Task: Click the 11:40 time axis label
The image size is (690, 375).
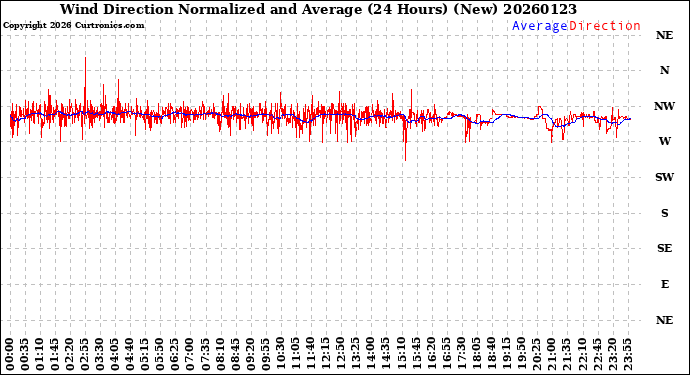Action: [x=311, y=354]
